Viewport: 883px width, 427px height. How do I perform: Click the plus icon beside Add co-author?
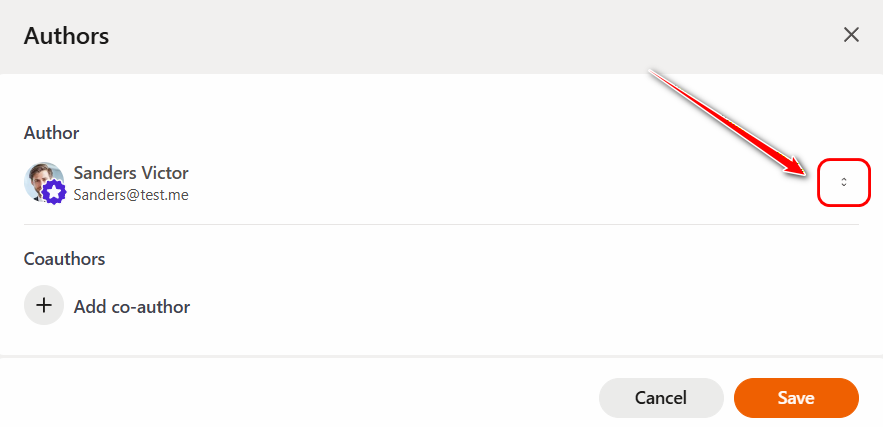click(x=44, y=306)
